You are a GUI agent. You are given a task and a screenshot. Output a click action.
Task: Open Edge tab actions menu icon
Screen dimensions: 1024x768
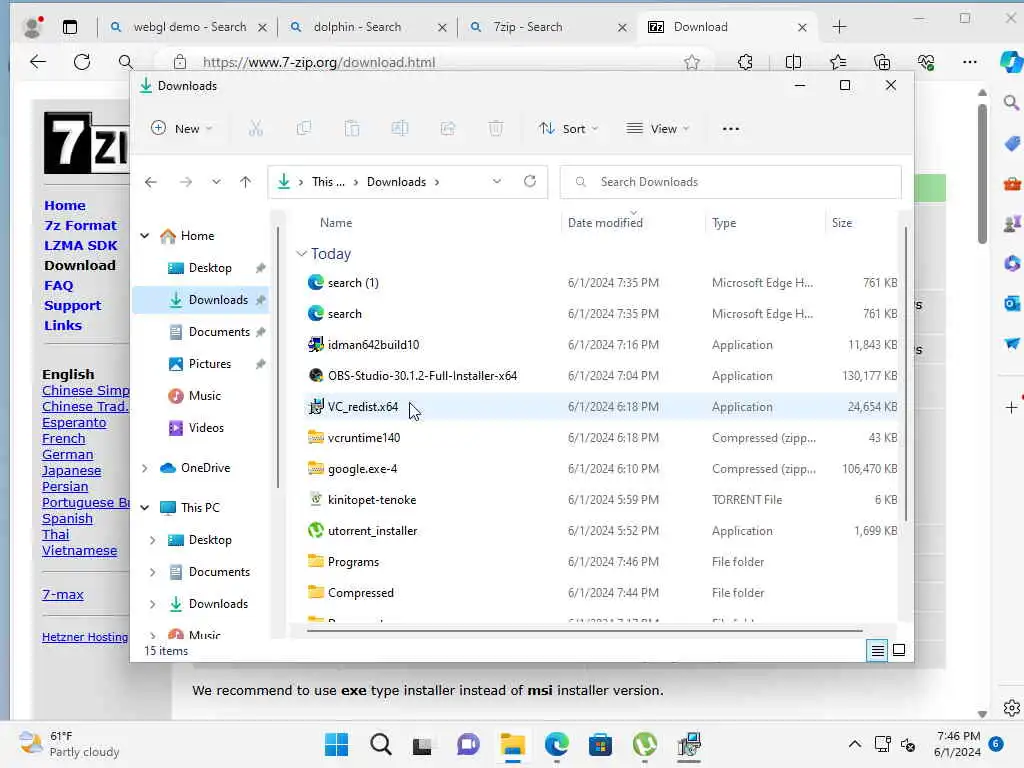point(70,27)
